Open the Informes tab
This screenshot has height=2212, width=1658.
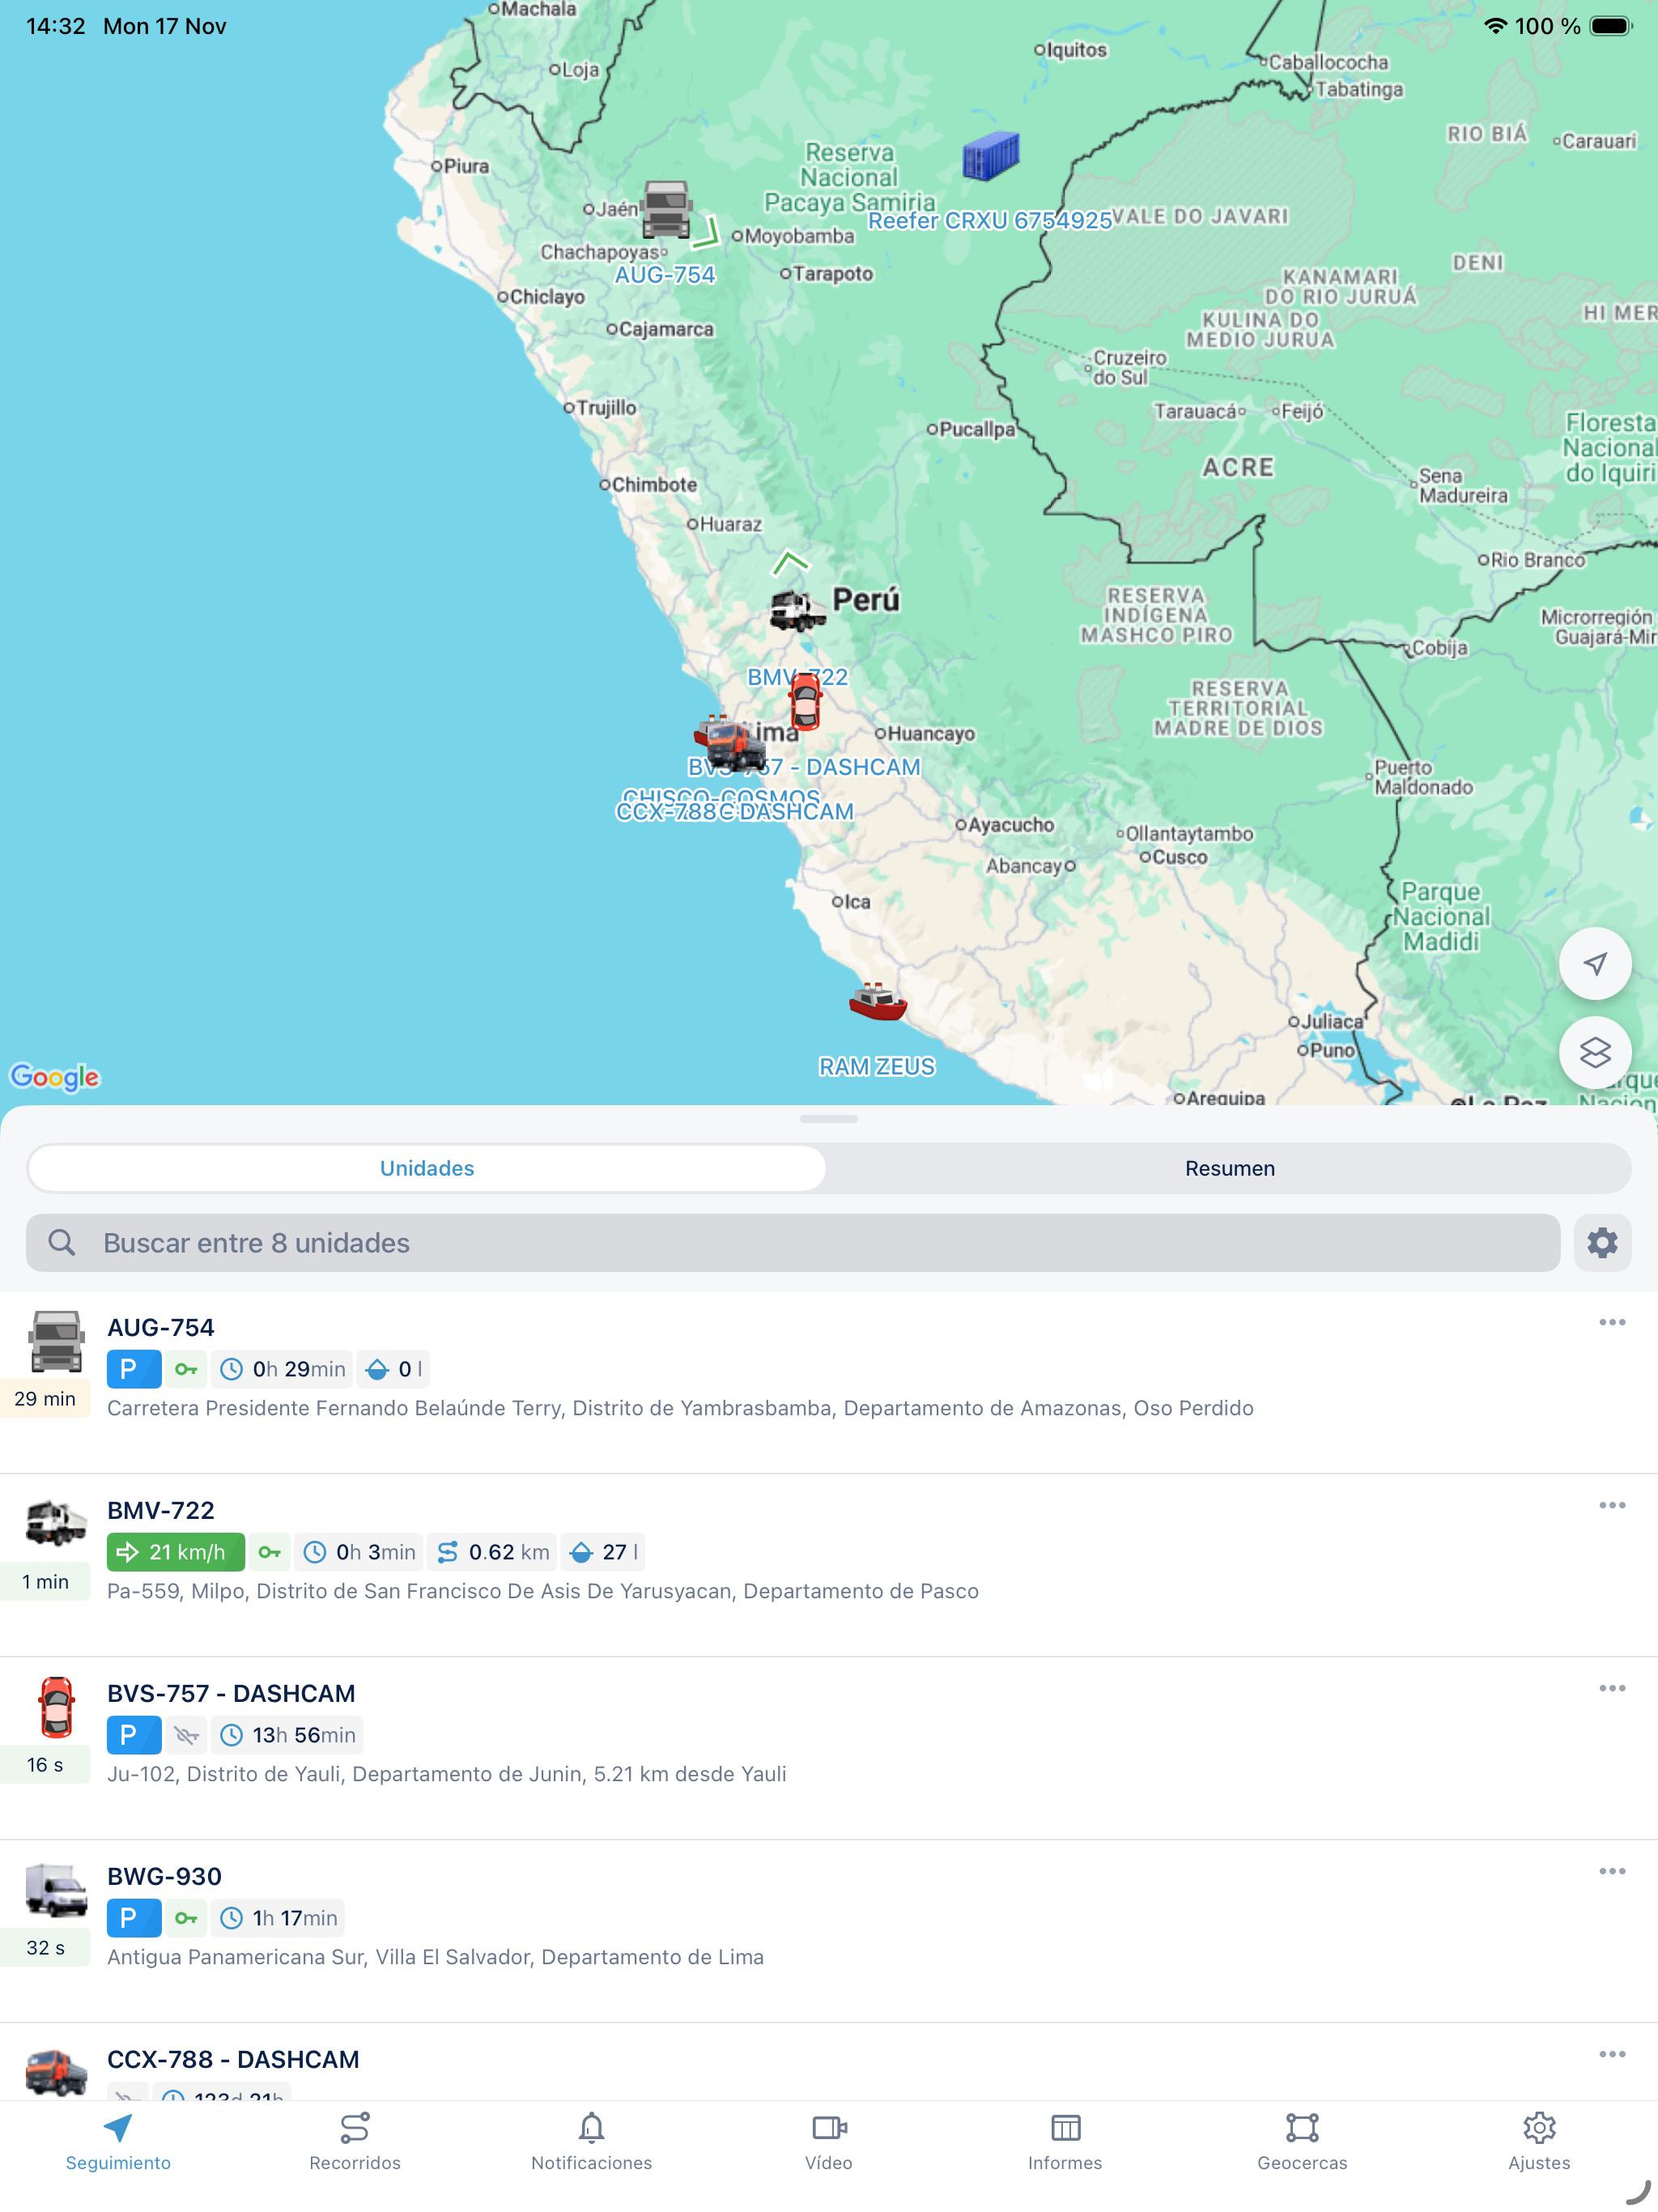coord(1065,2142)
